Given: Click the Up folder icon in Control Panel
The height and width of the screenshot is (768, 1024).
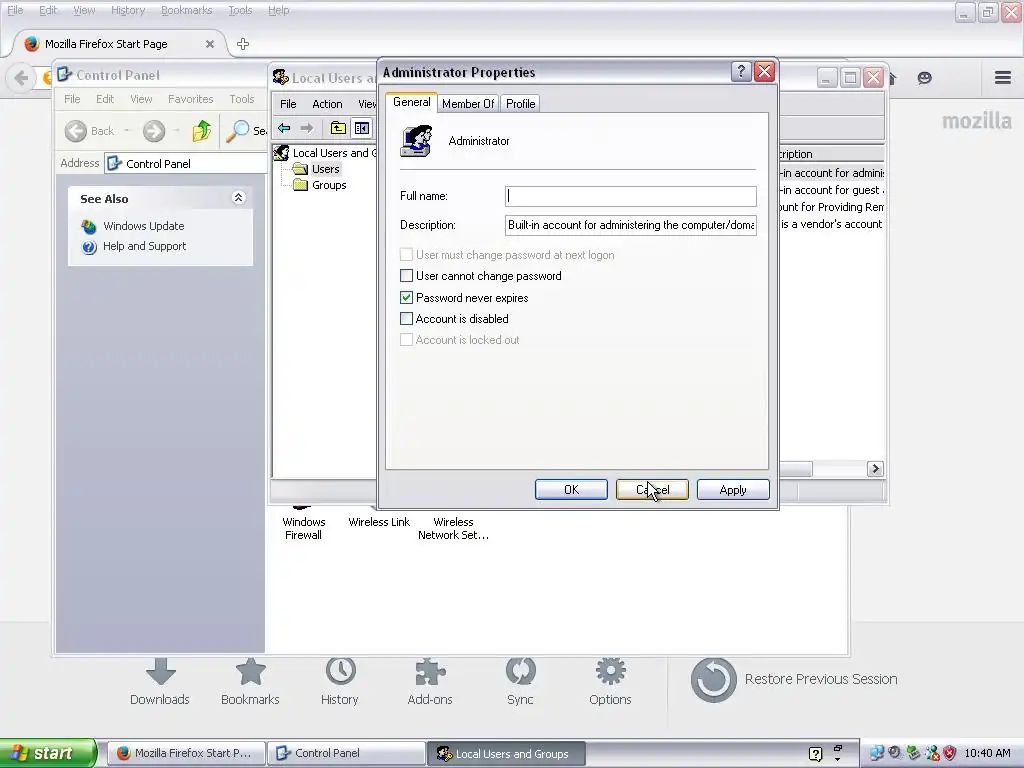Looking at the screenshot, I should 202,131.
